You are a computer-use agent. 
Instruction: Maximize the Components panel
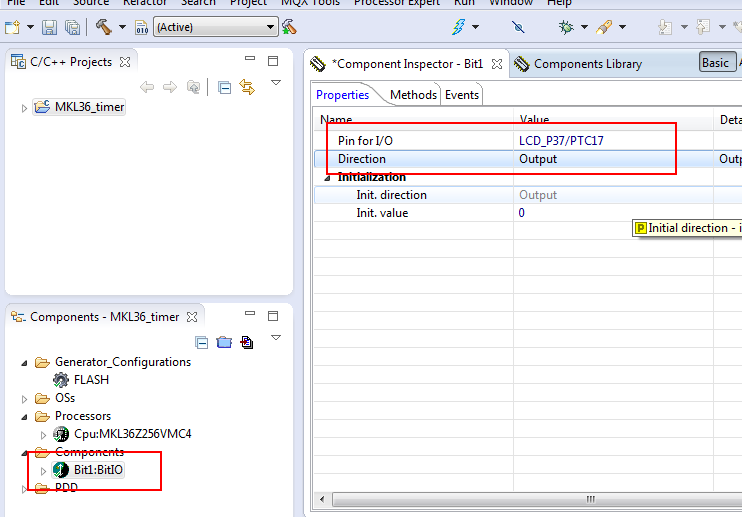tap(273, 316)
